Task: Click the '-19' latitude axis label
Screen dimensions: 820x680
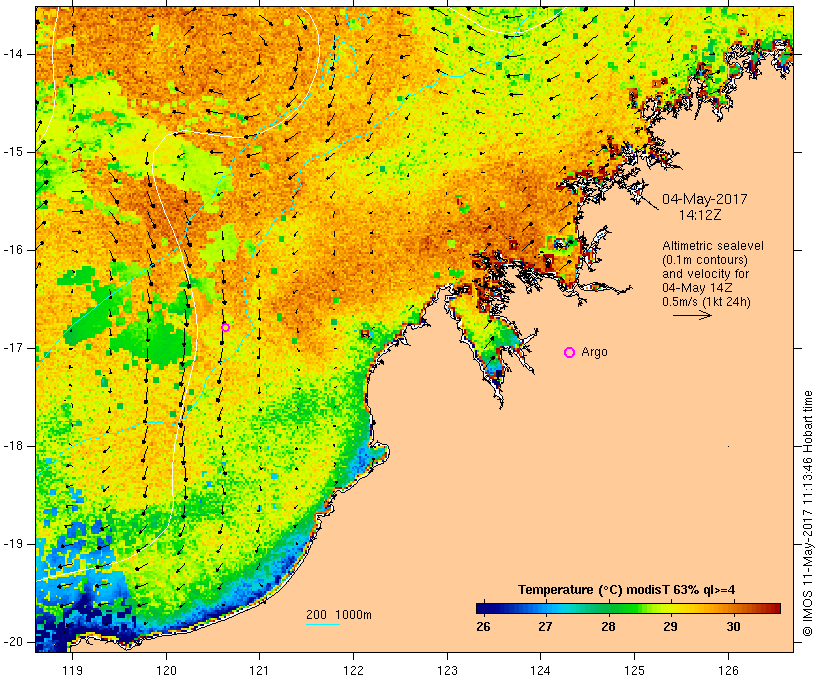Action: pos(12,544)
